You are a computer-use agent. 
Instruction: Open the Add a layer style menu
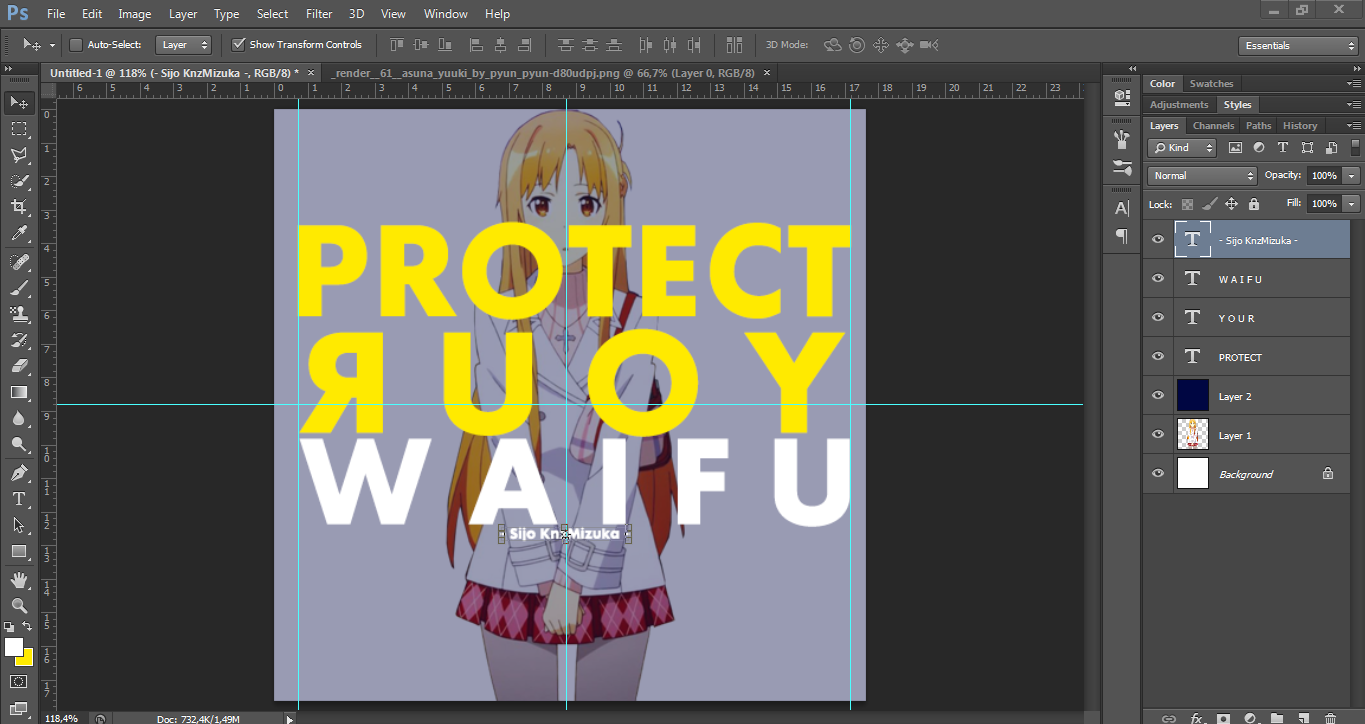[1197, 717]
